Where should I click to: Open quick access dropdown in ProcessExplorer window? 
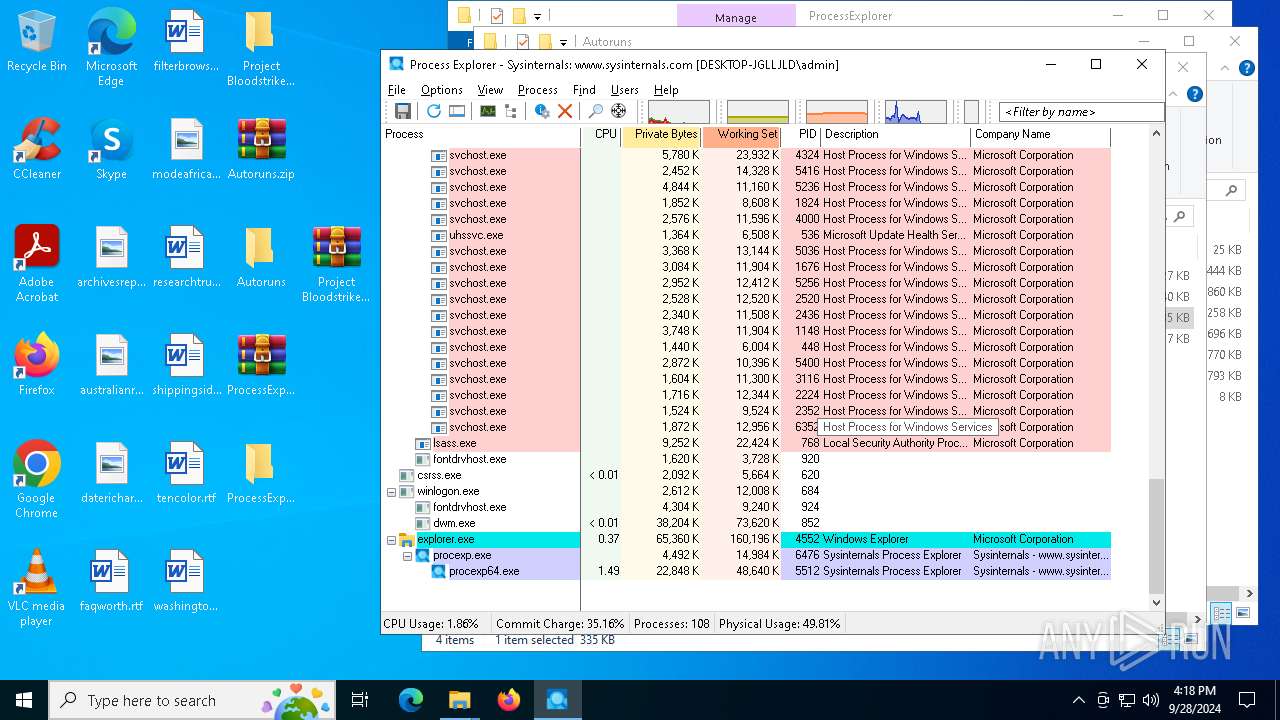point(538,16)
